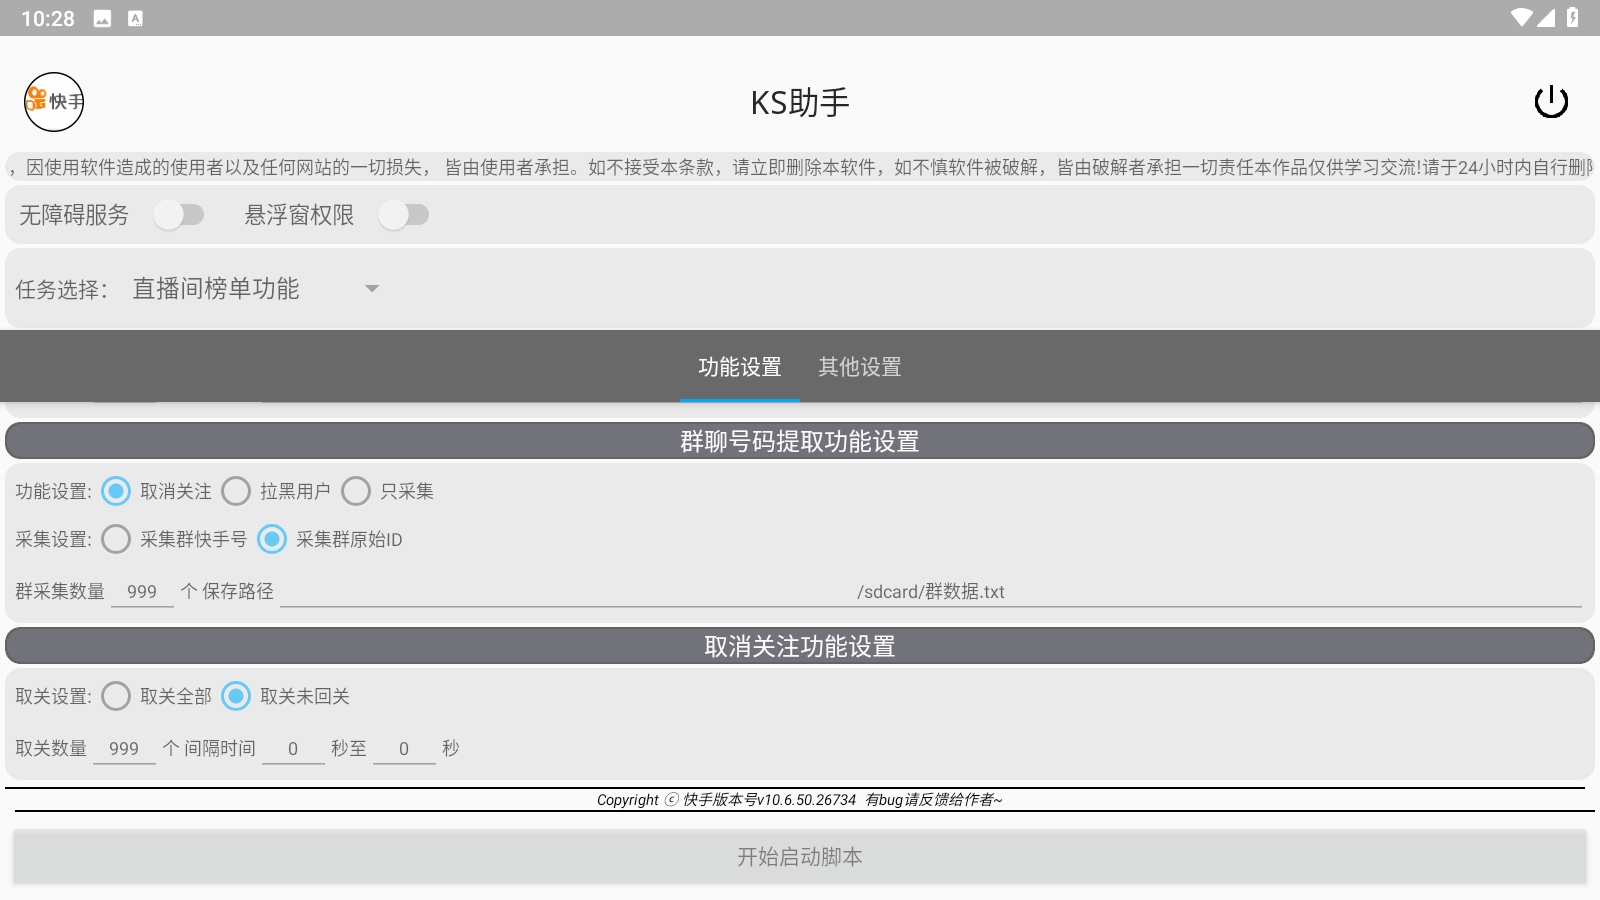Select the 拉黑用户 radio option
The image size is (1600, 900).
(236, 491)
